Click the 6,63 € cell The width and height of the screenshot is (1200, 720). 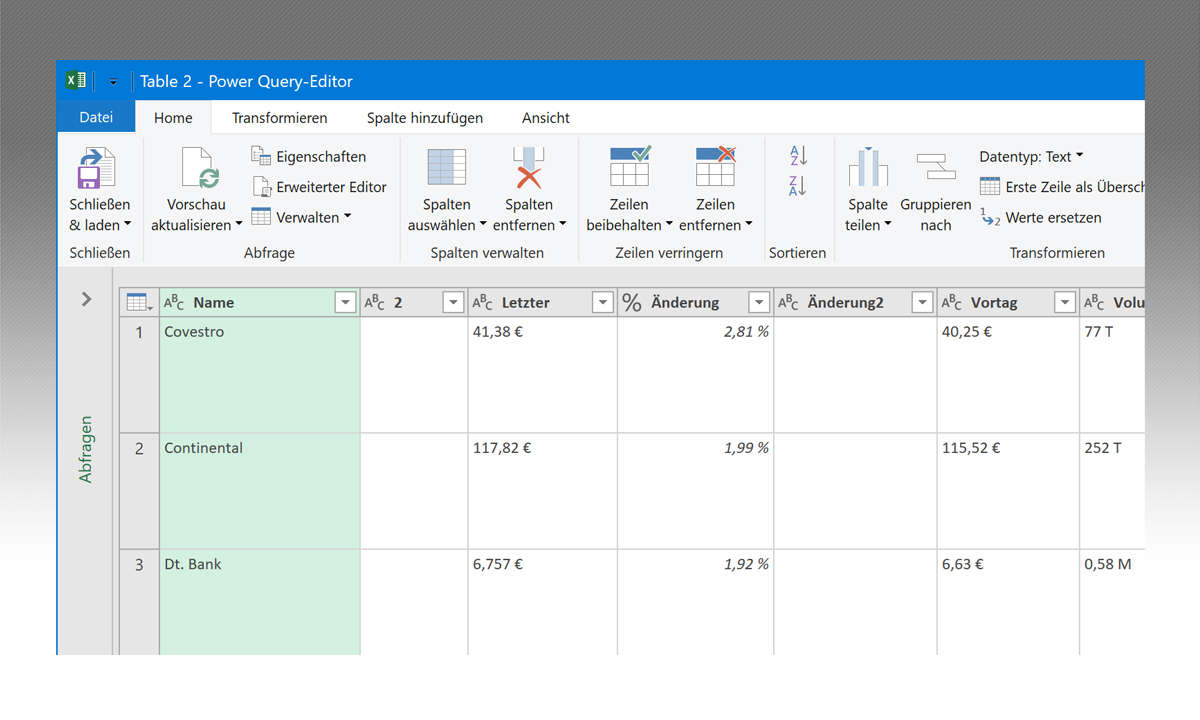point(1008,602)
